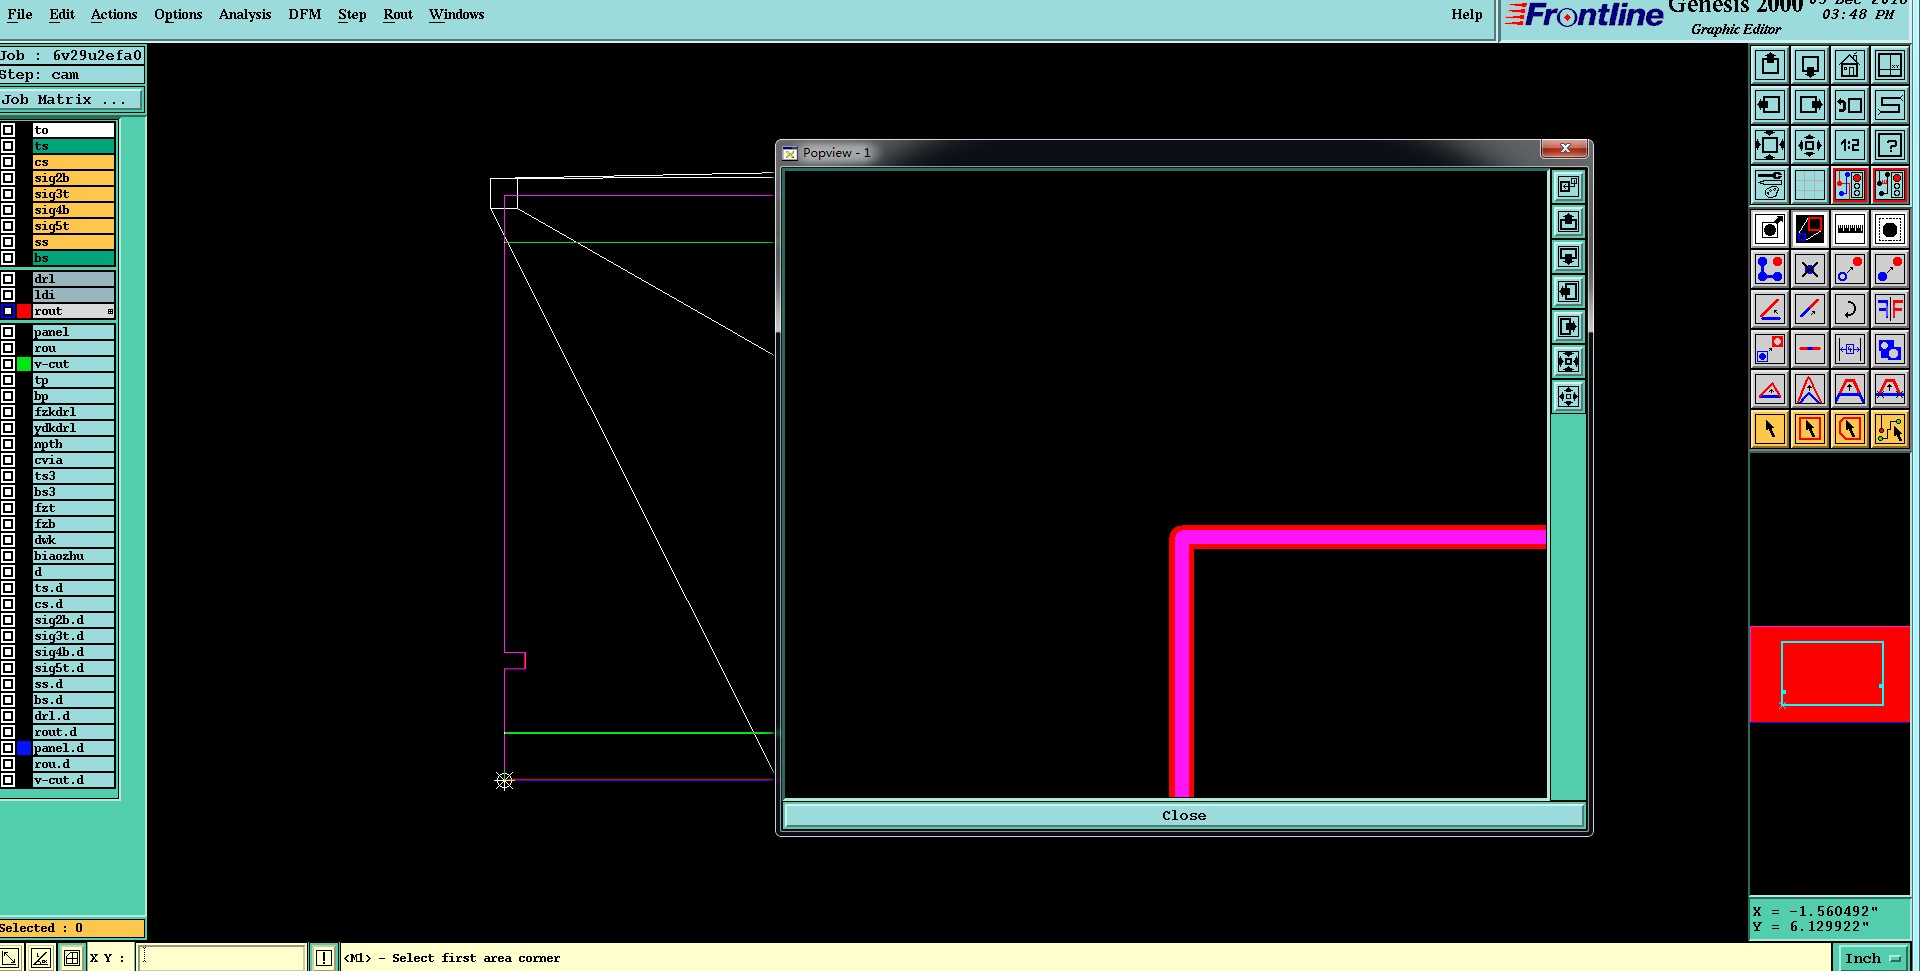This screenshot has height=971, width=1920.
Task: Toggle checkbox for layer 'cs'
Action: 8,162
